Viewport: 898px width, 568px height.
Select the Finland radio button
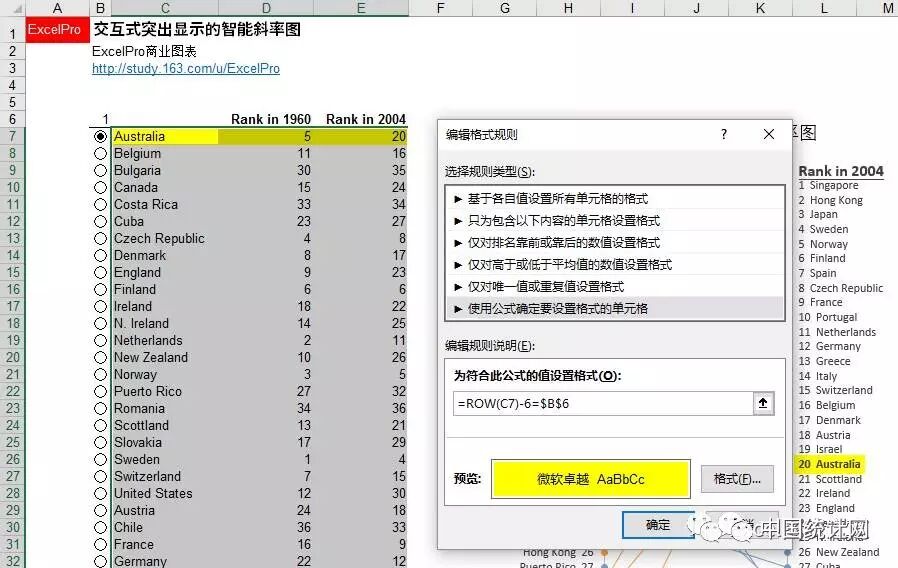[x=100, y=289]
